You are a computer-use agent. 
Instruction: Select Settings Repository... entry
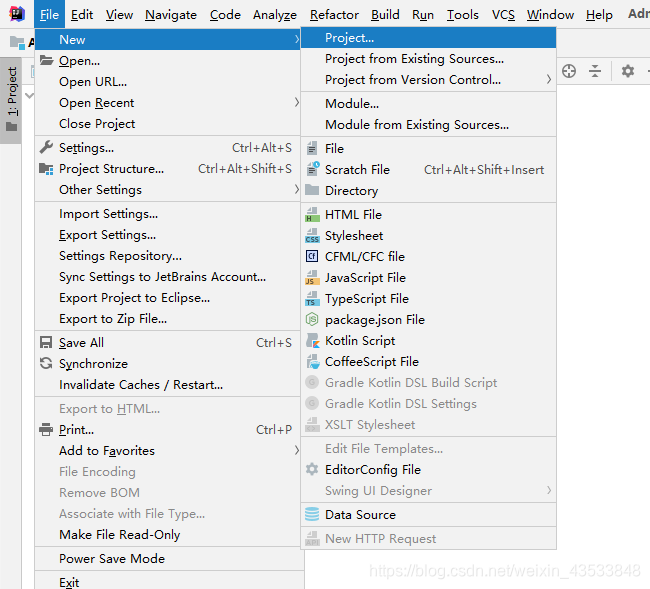point(167,256)
